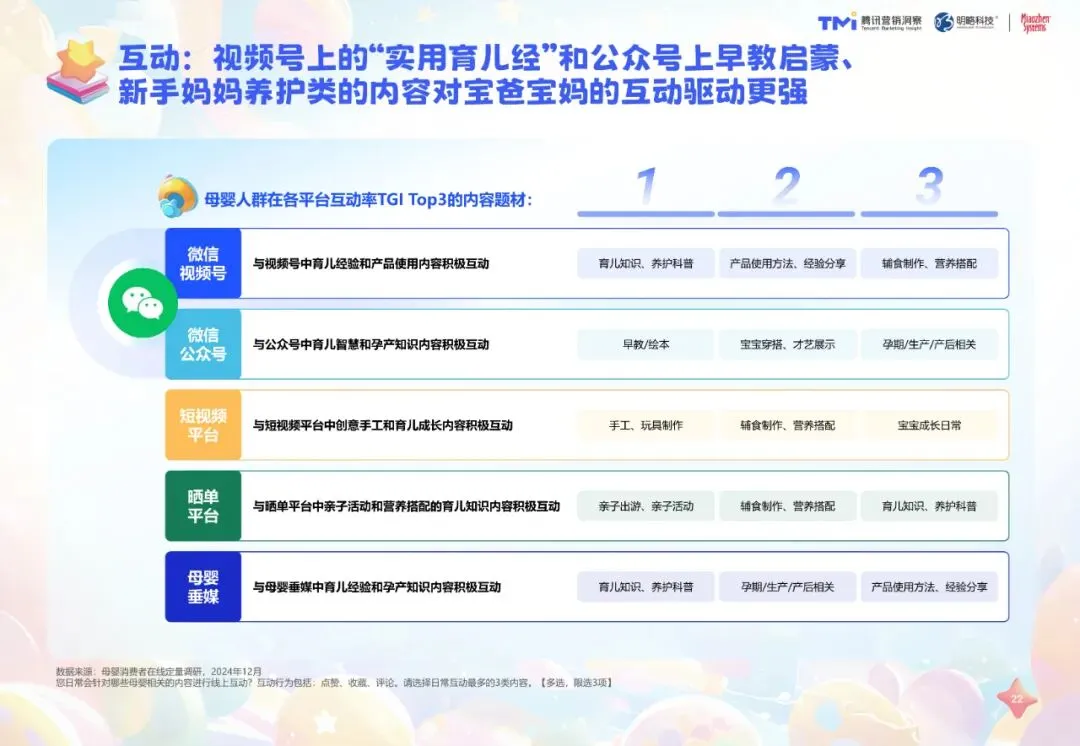
Task: Click the TMI Tencent Marketing Insight logo
Action: click(x=870, y=22)
